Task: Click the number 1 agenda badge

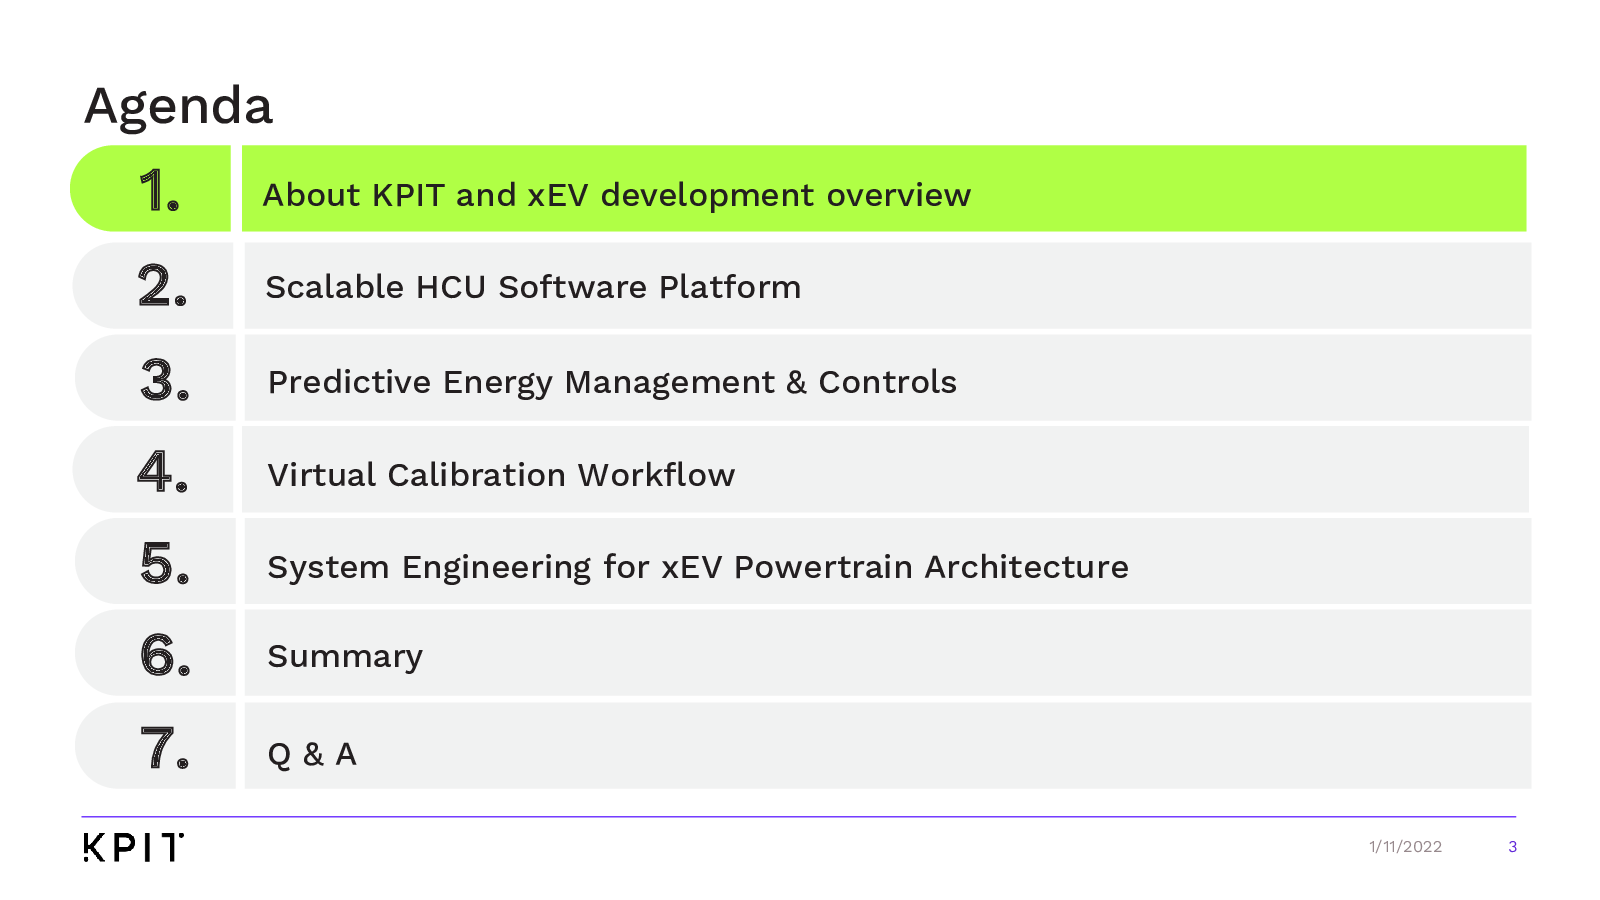Action: [158, 190]
